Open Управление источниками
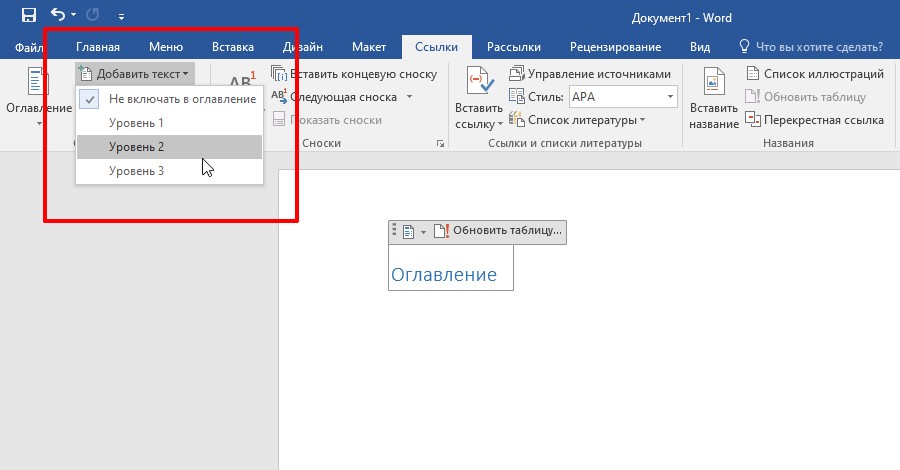The width and height of the screenshot is (900, 470). tap(590, 74)
